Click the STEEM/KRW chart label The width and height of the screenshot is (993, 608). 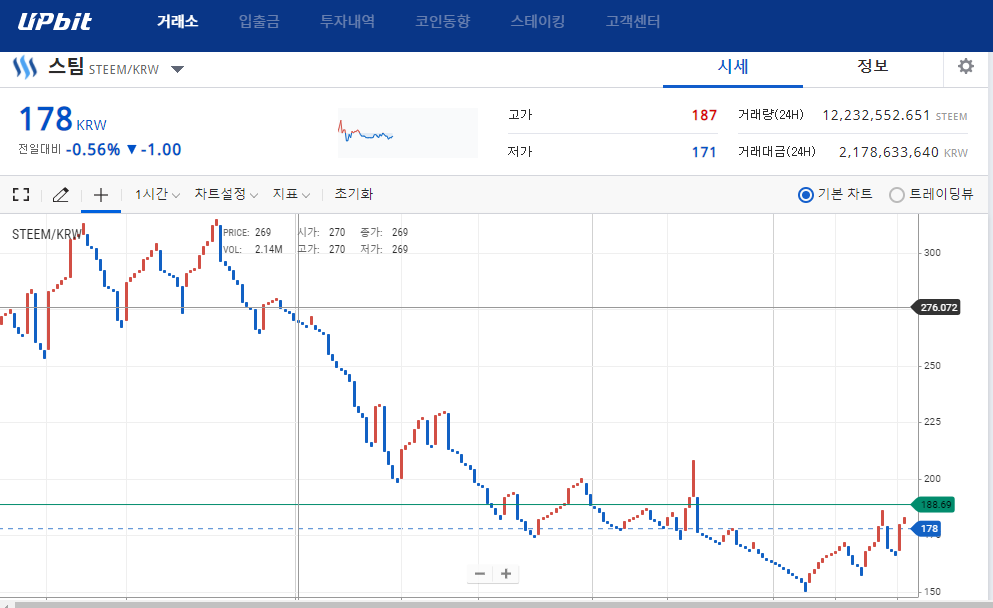click(x=47, y=234)
